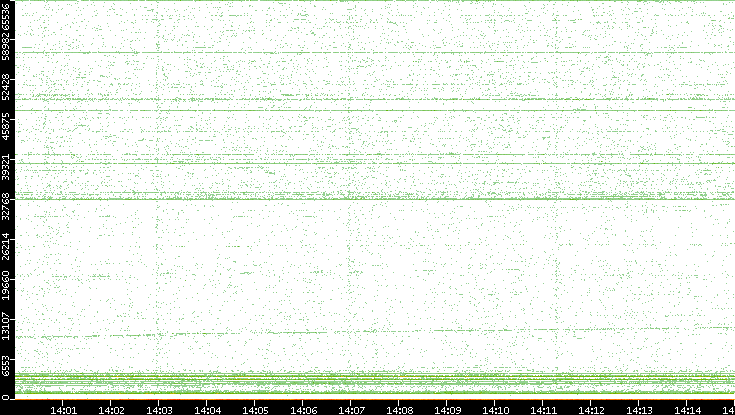Click the 14:01 time axis label

coord(63,410)
